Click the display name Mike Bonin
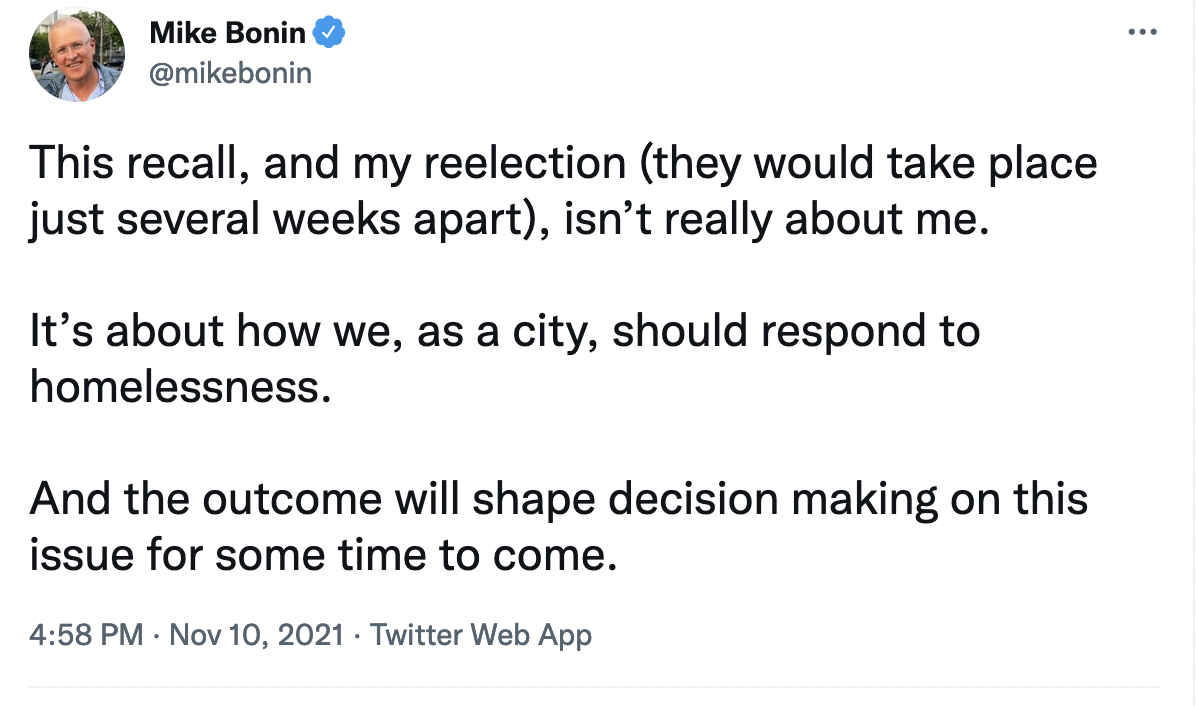1196x706 pixels. [227, 33]
